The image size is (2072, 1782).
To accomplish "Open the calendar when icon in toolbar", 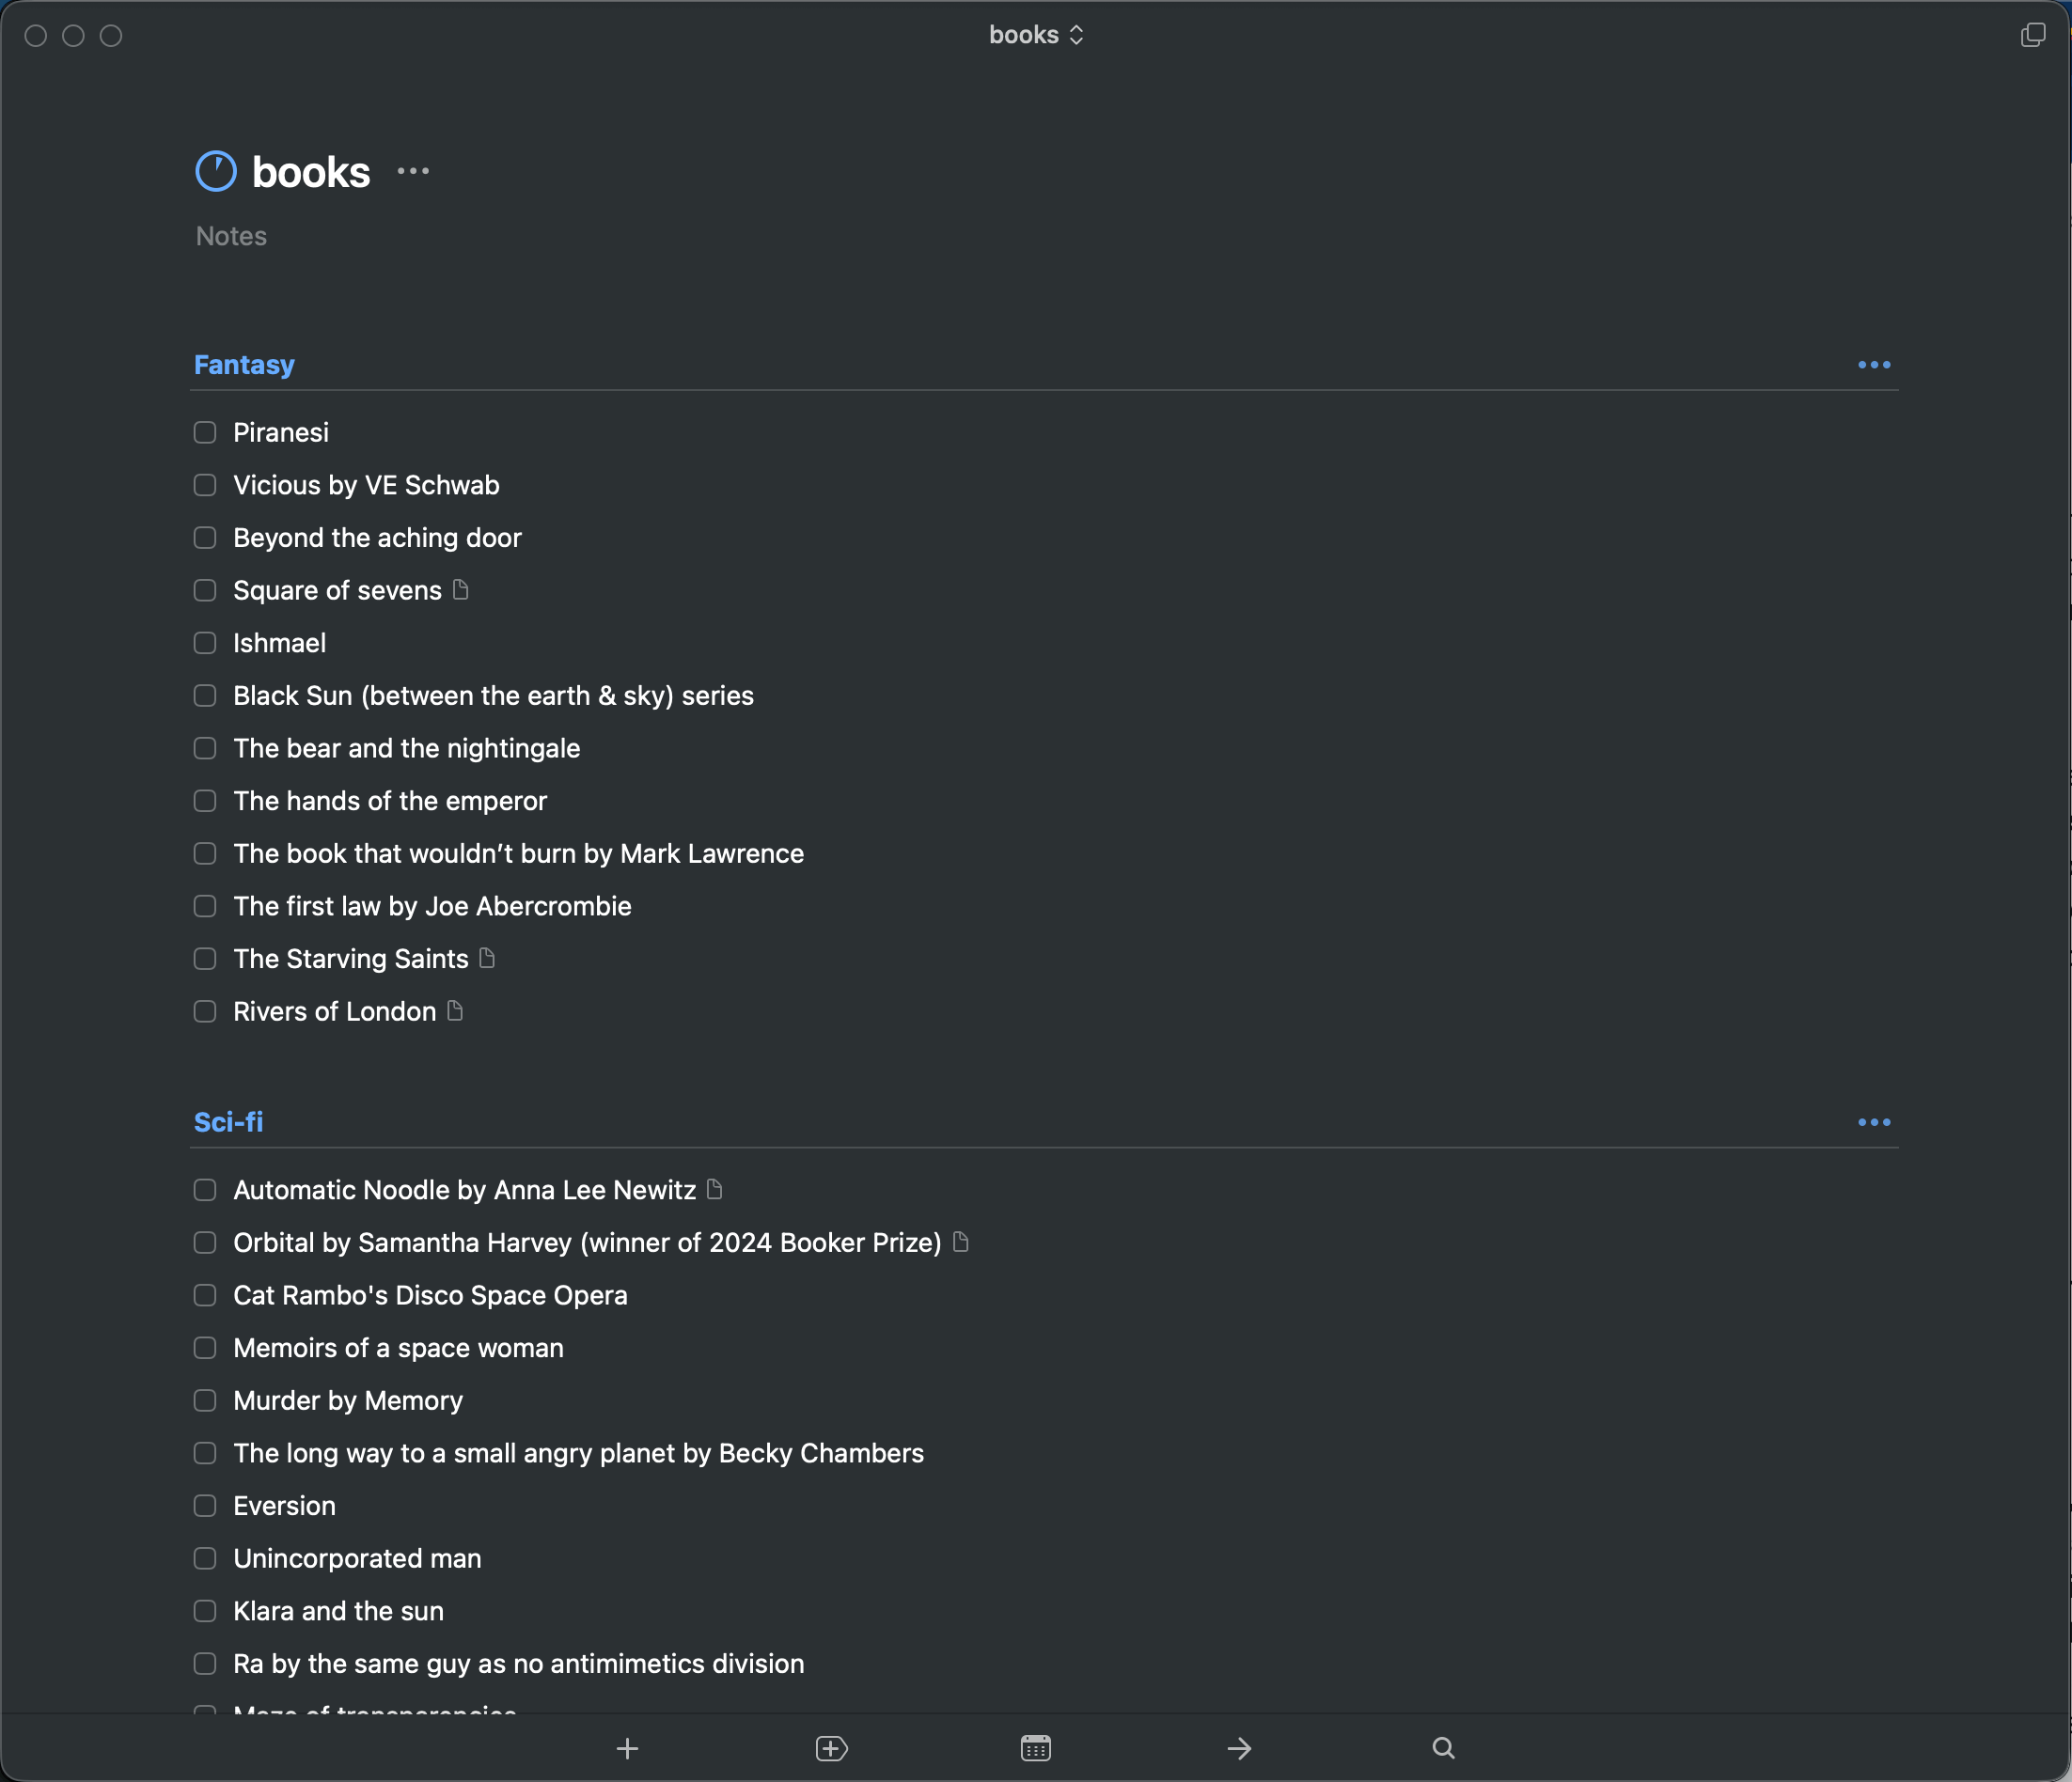I will 1035,1748.
